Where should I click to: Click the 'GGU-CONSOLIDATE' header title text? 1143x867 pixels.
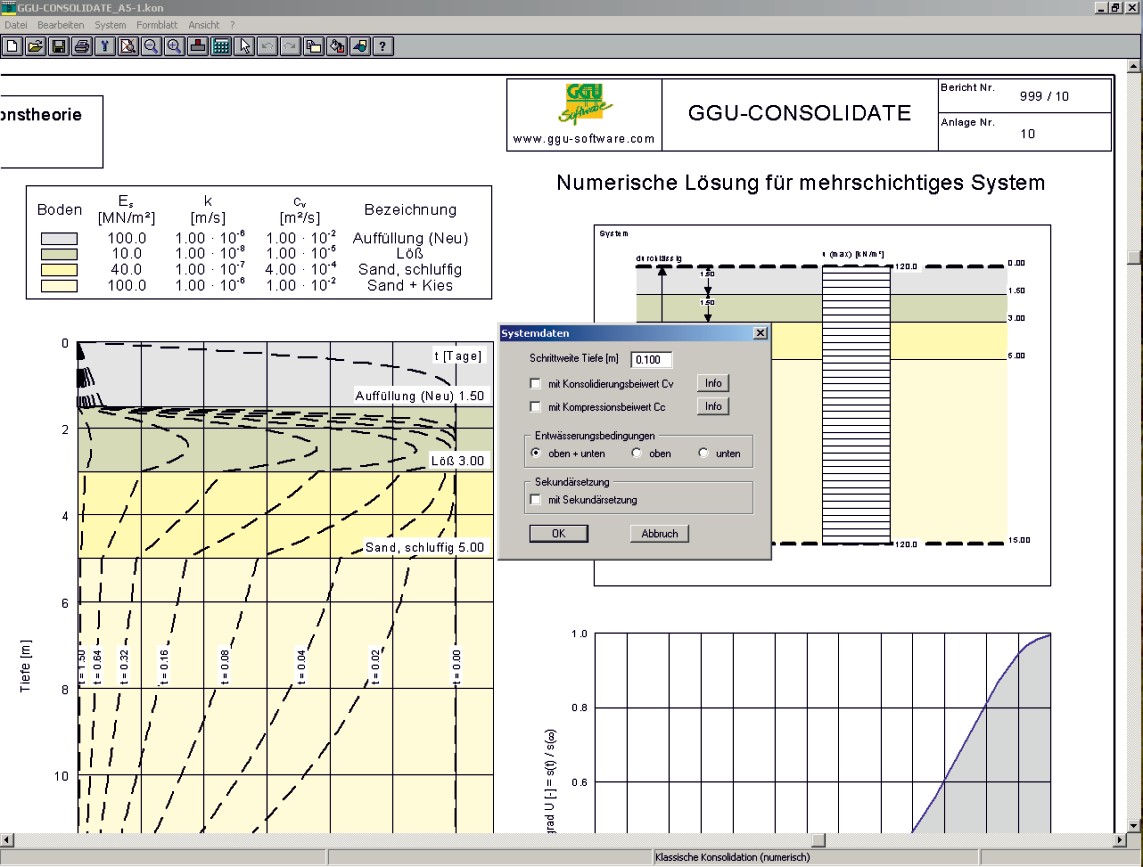(x=800, y=113)
